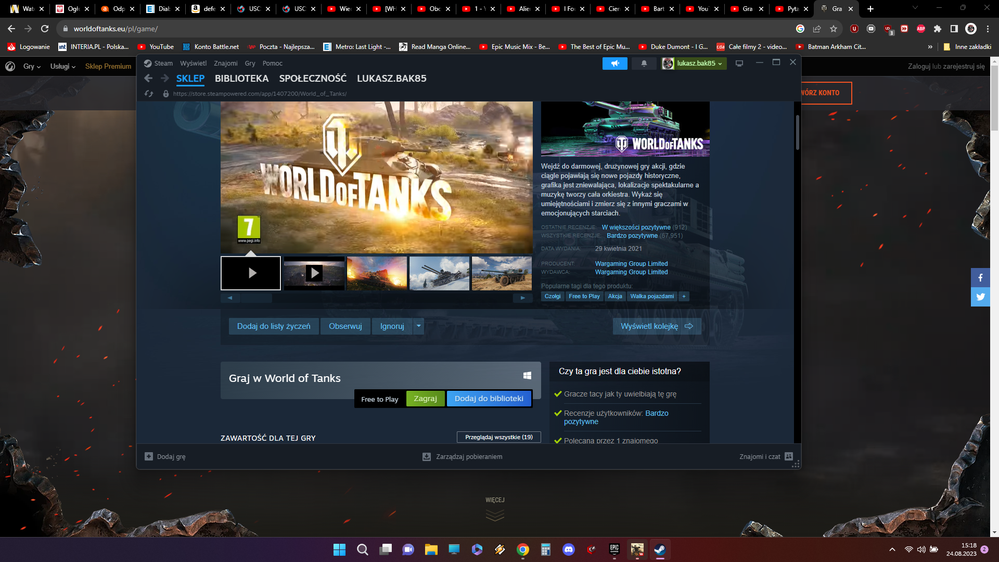The height and width of the screenshot is (562, 999).
Task: Select the first video thumbnail
Action: coord(250,273)
